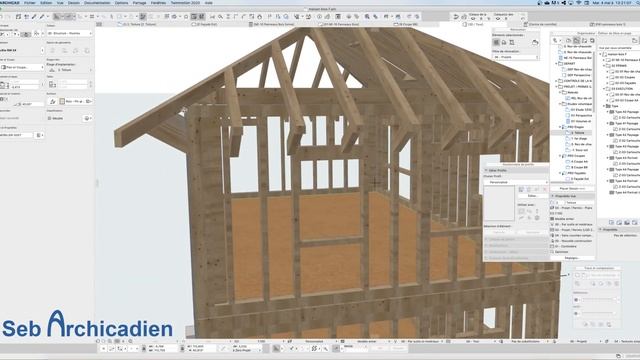
Task: Open the Fichier menu
Action: click(x=30, y=2)
